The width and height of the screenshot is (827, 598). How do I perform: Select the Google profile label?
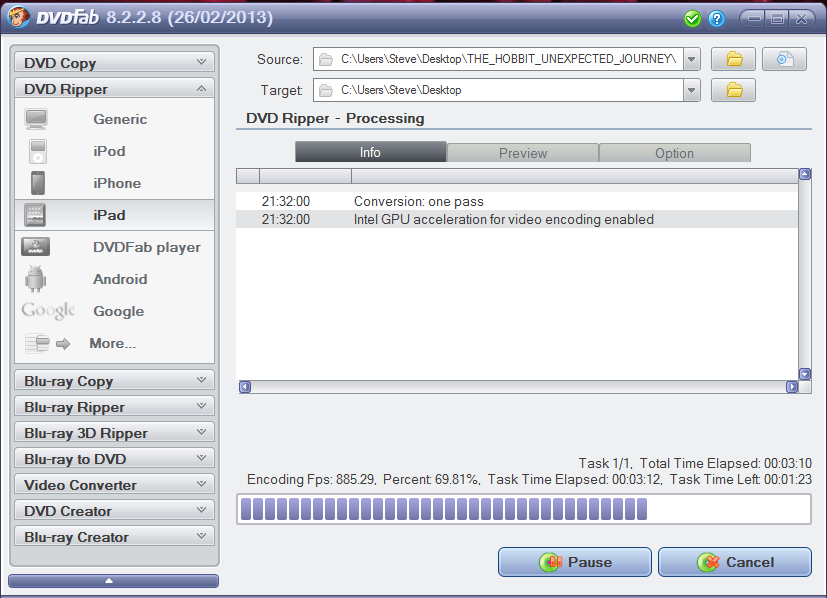119,311
